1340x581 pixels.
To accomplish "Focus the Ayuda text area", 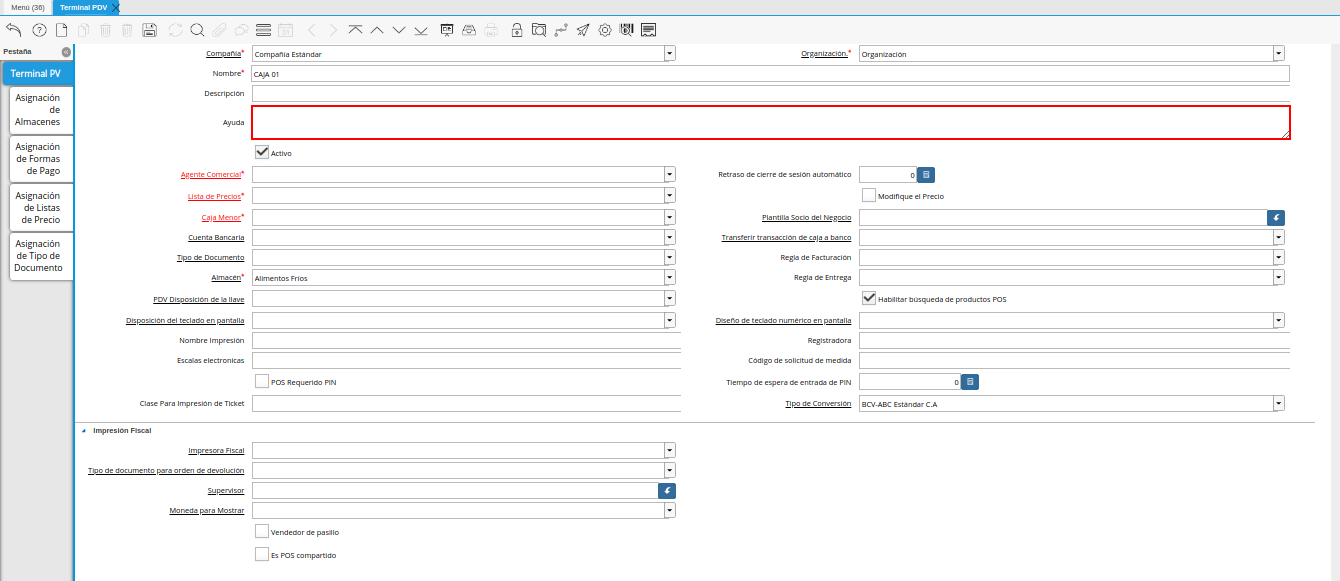I will pos(770,122).
